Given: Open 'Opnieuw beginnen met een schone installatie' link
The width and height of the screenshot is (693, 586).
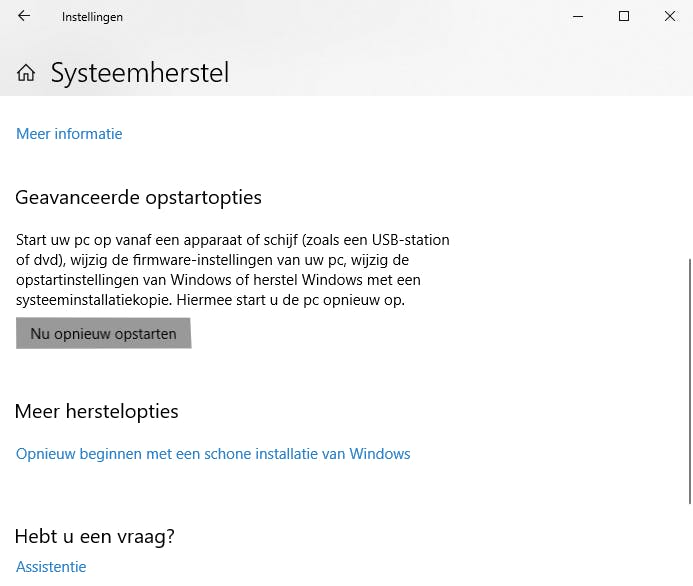Looking at the screenshot, I should (x=213, y=454).
